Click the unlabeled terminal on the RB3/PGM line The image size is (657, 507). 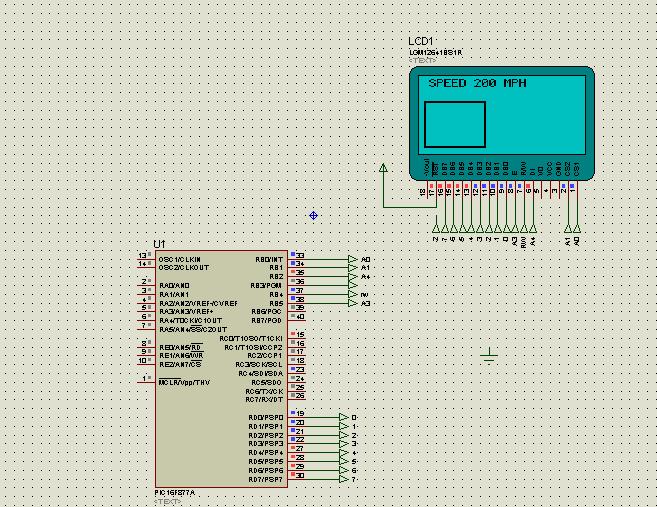pyautogui.click(x=353, y=286)
